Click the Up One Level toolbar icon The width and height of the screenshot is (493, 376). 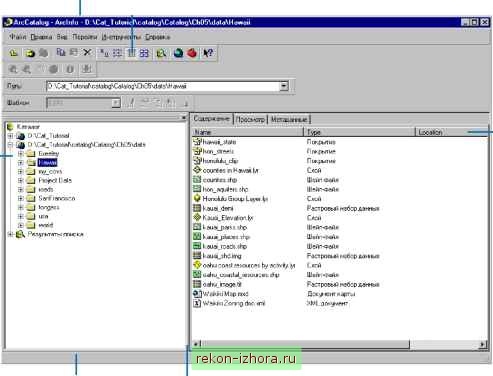(14, 53)
